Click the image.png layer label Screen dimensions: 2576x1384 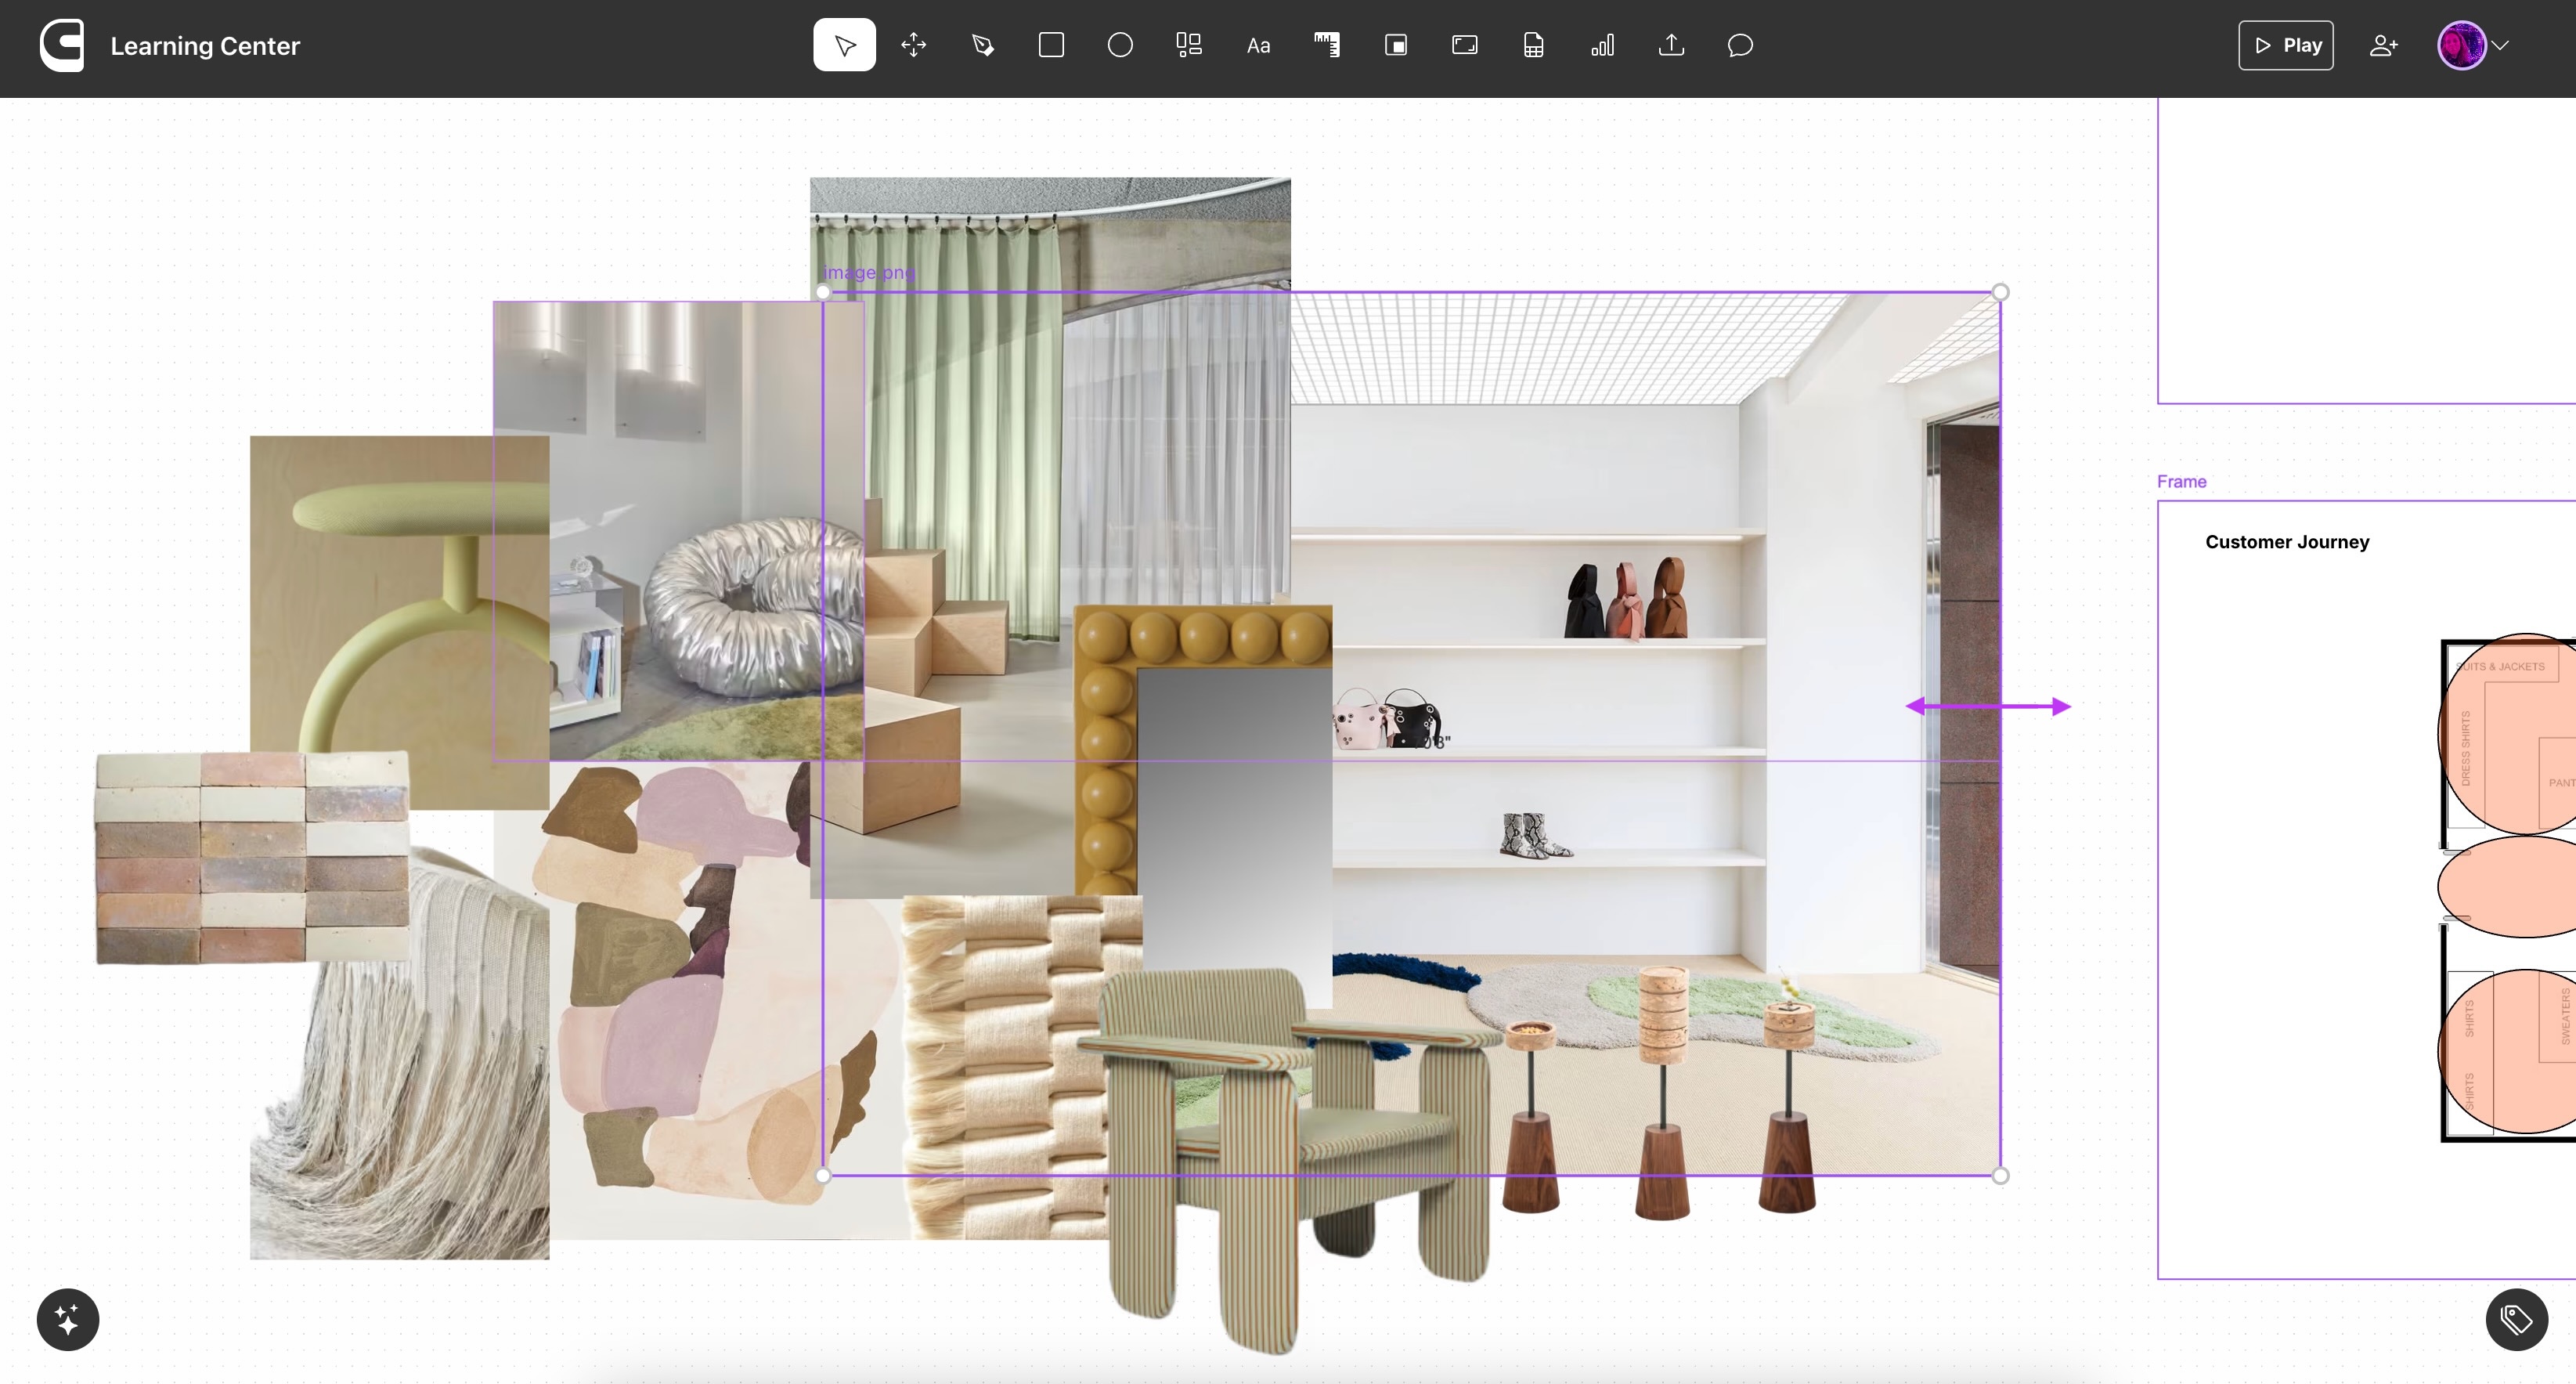pos(869,272)
